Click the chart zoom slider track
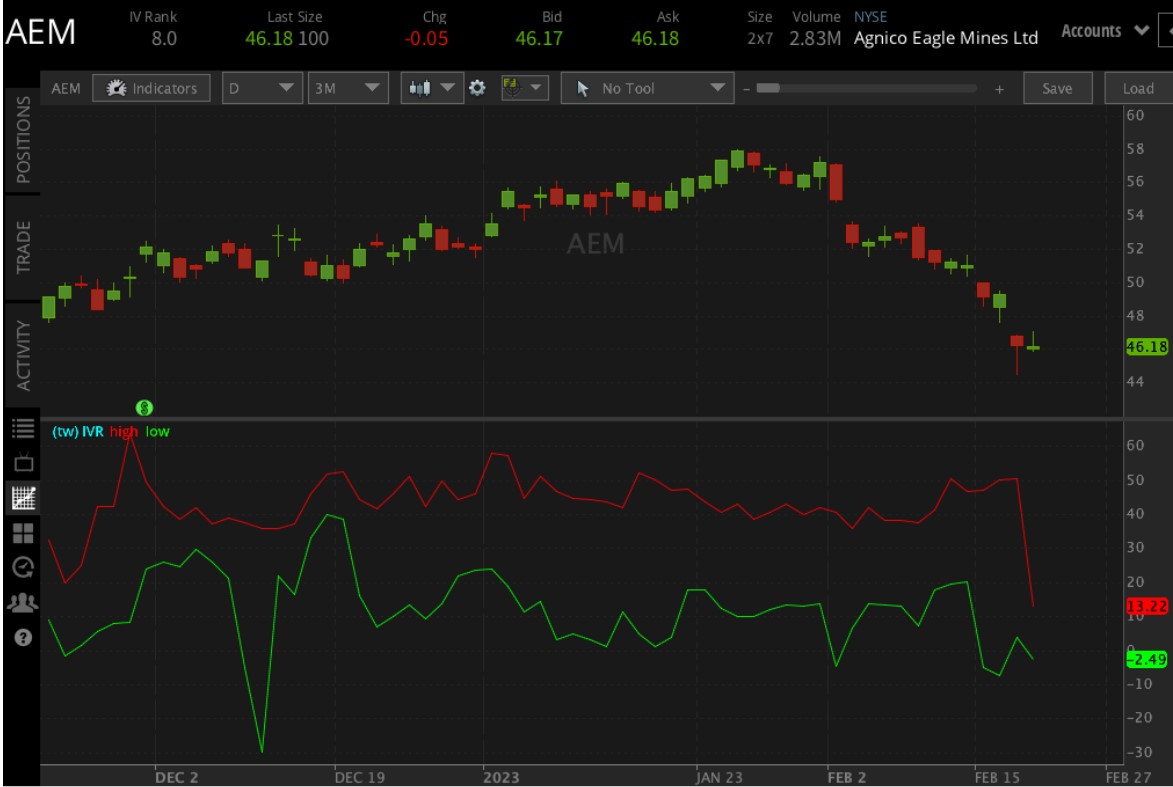Image resolution: width=1173 pixels, height=787 pixels. click(x=866, y=88)
